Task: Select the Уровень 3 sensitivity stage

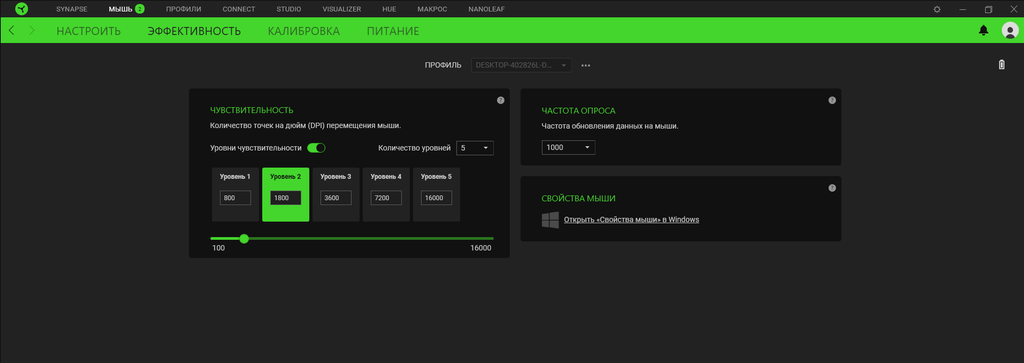Action: [336, 195]
